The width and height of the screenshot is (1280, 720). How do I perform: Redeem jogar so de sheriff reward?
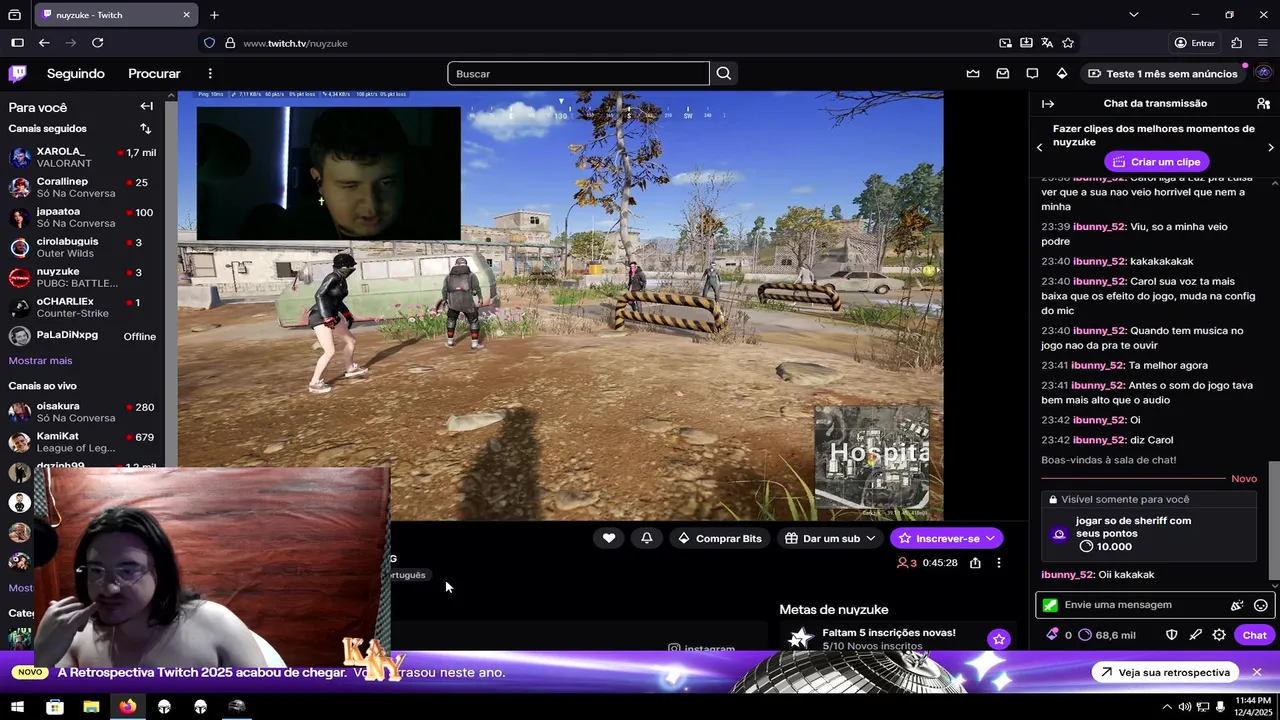tap(1148, 533)
